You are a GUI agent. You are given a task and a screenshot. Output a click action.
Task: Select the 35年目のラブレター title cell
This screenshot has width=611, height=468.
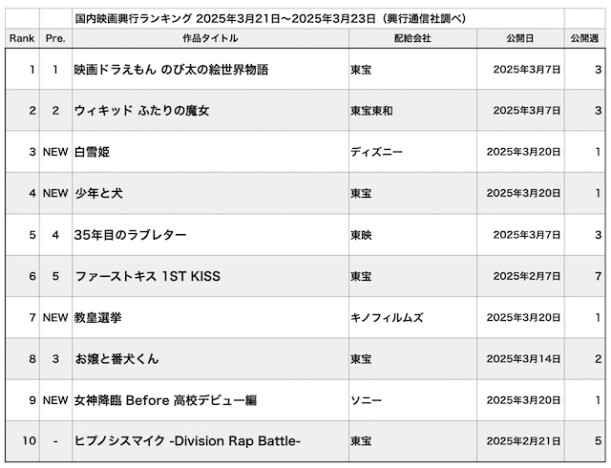130,235
